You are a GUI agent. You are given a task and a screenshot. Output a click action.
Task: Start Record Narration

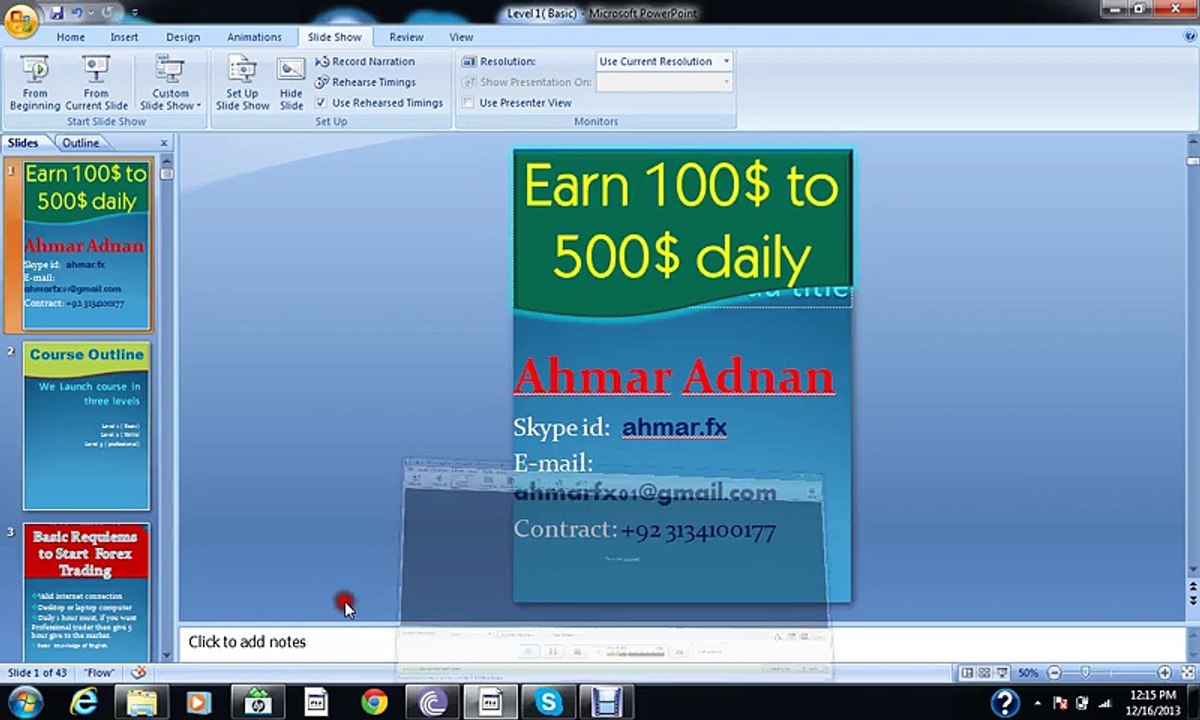(365, 61)
